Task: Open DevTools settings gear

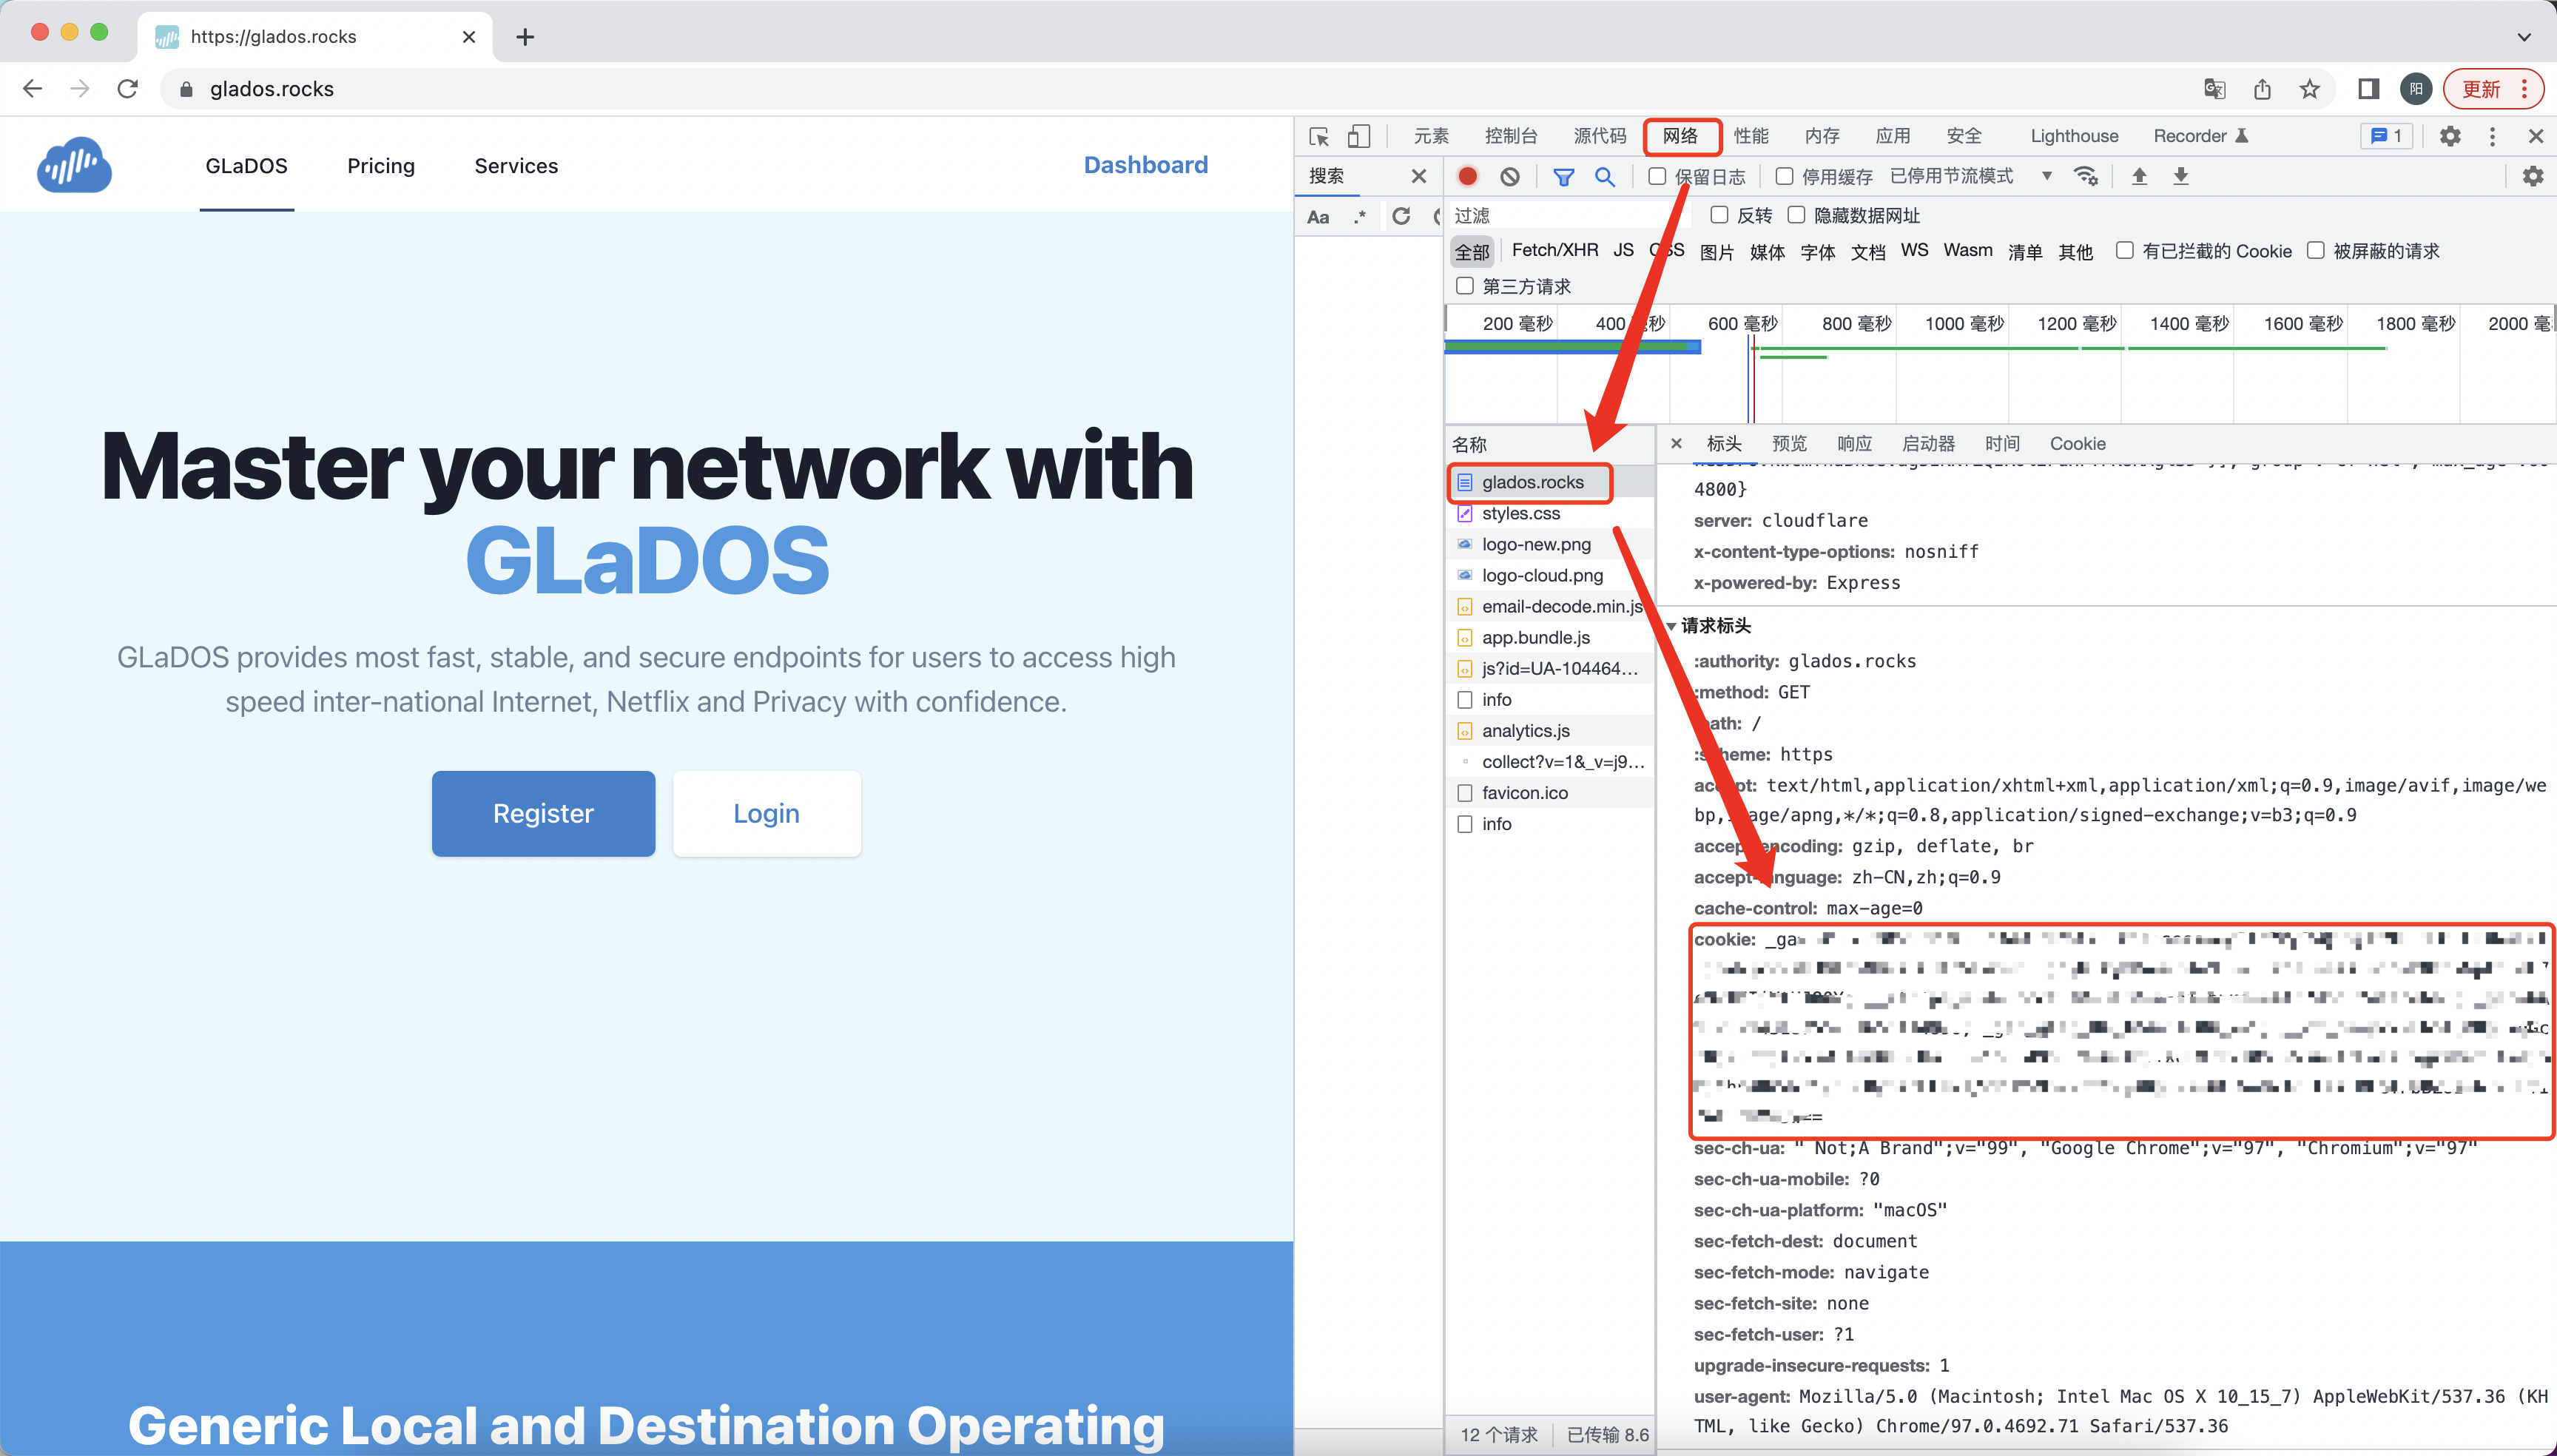Action: 2449,136
